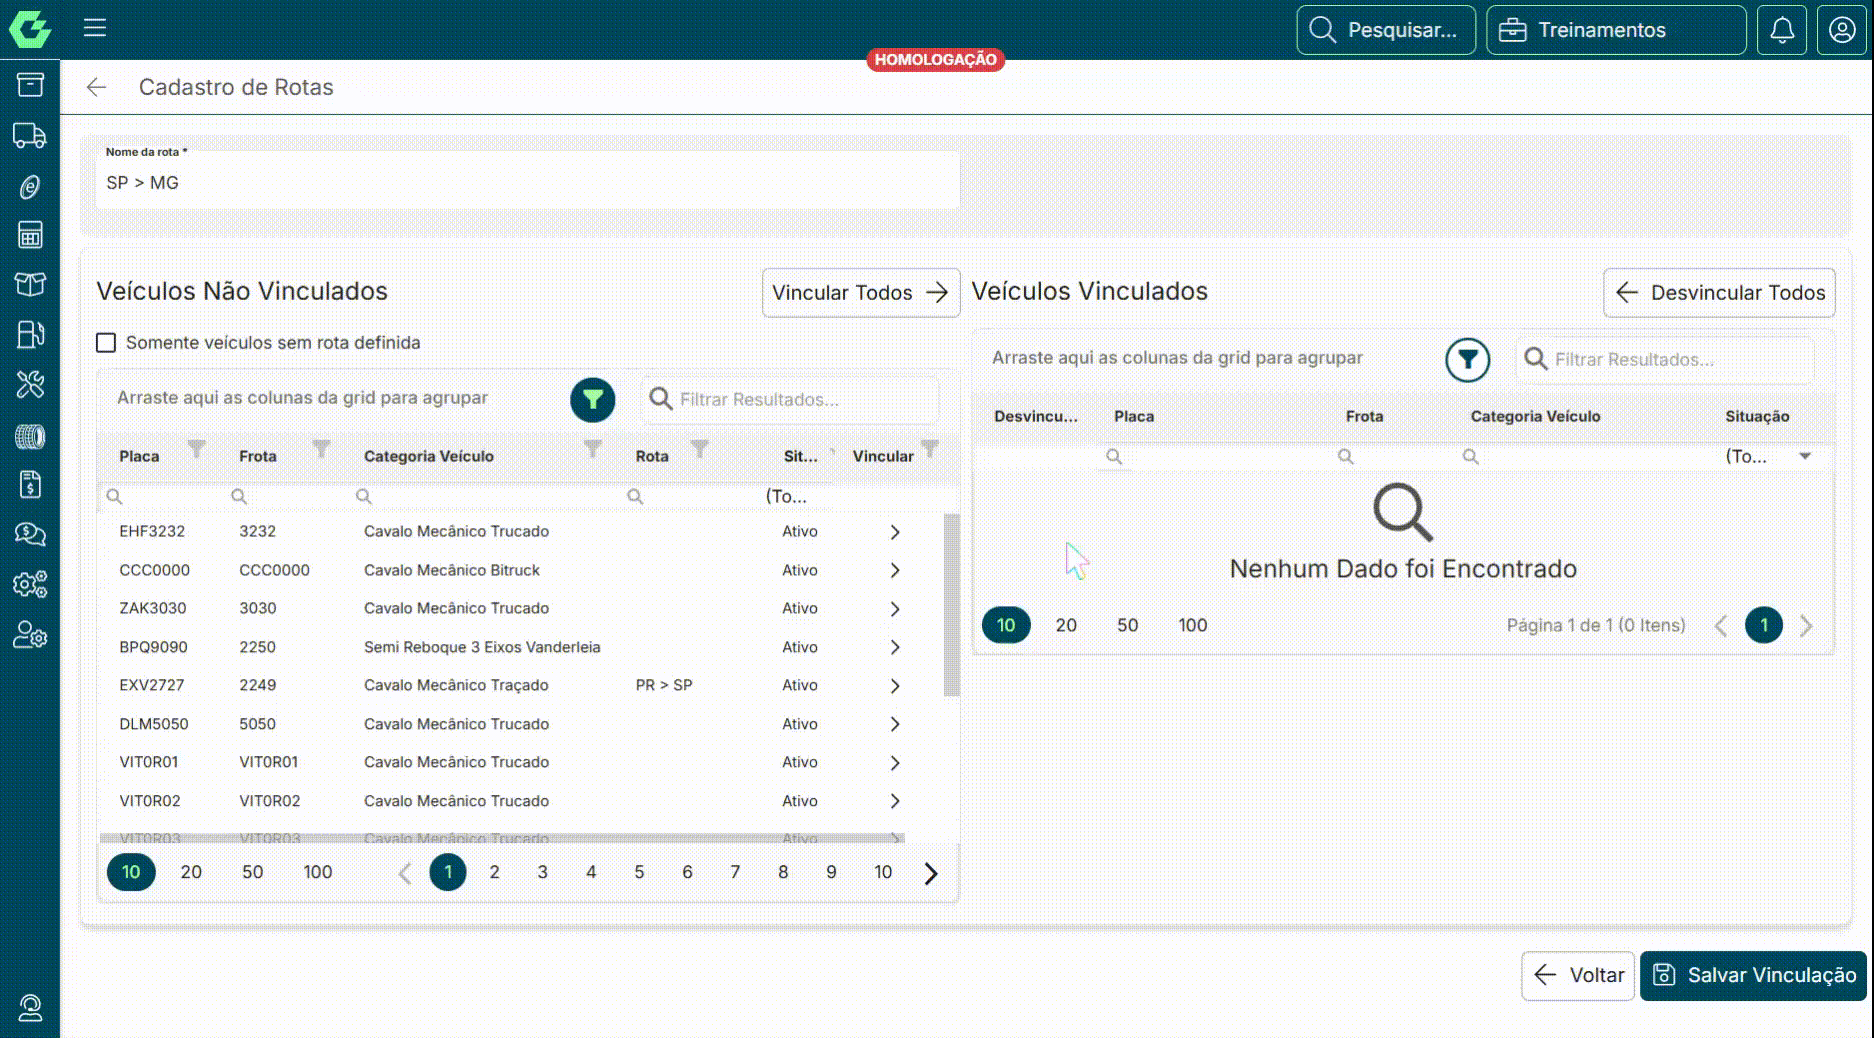The height and width of the screenshot is (1038, 1874).
Task: Enable Somente veículos sem rota definida
Action: click(106, 343)
